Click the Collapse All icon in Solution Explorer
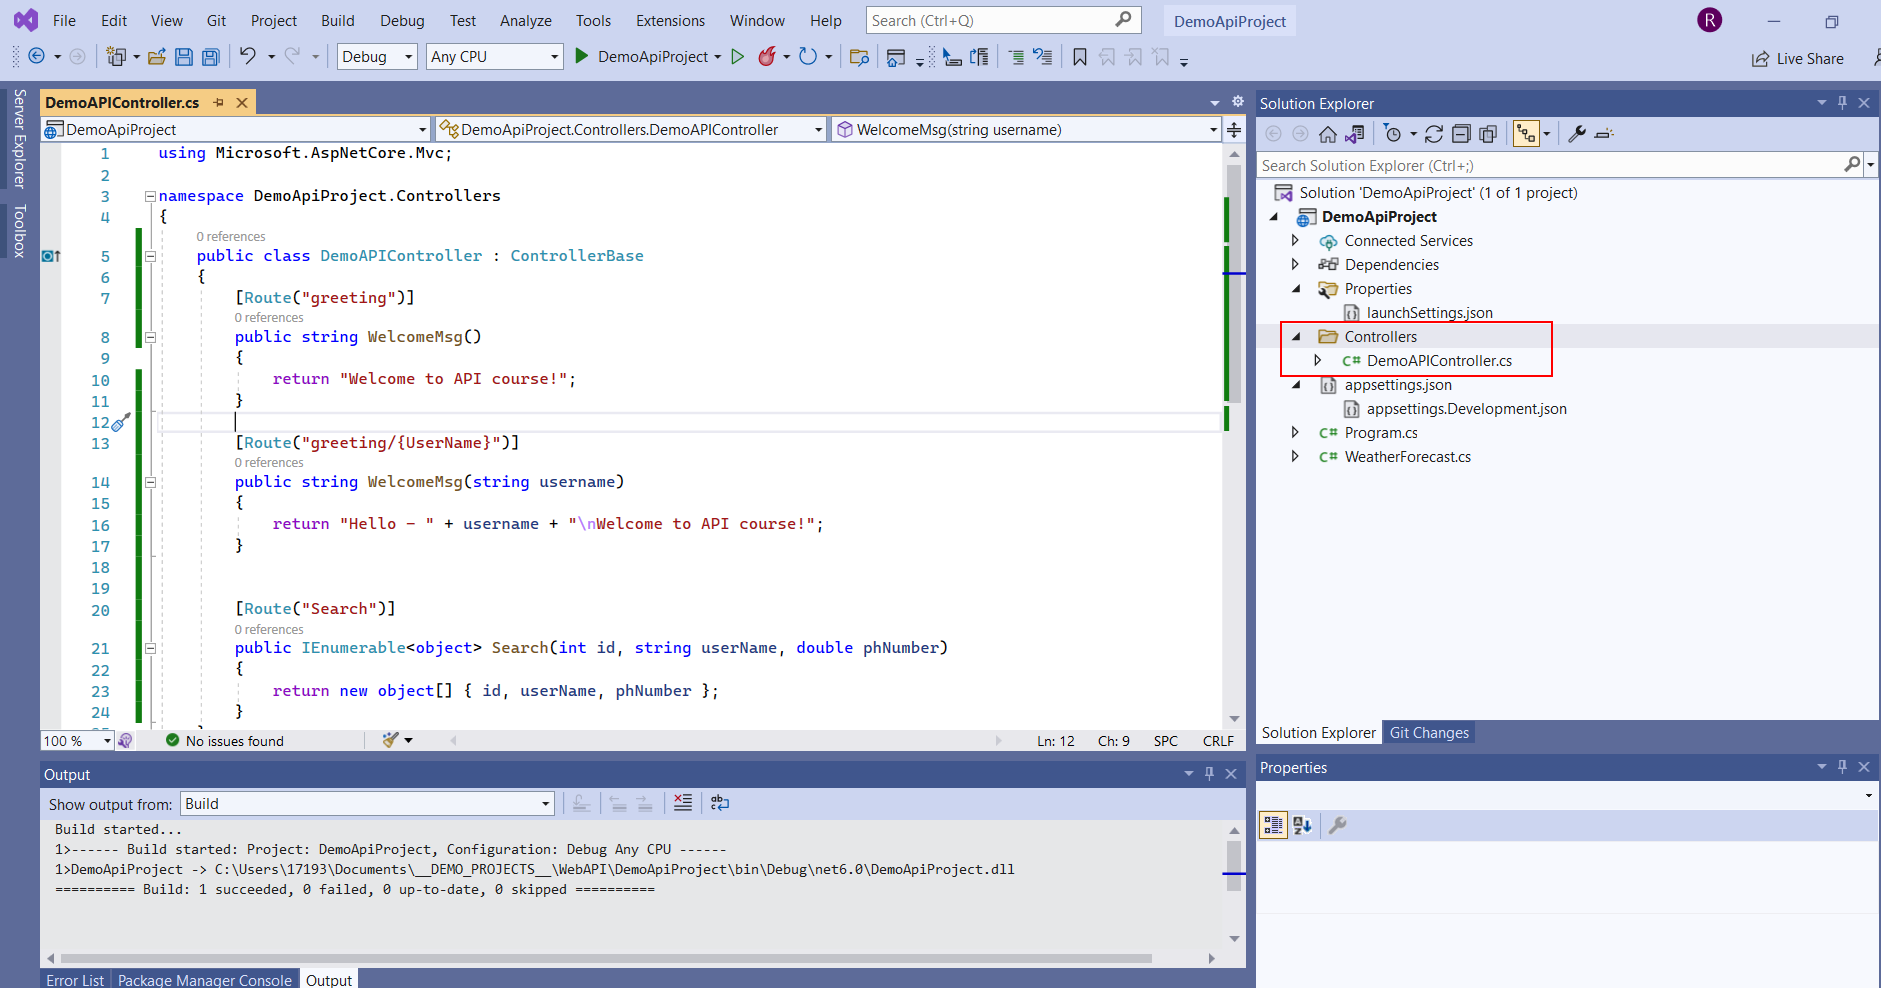The width and height of the screenshot is (1881, 988). 1461,134
